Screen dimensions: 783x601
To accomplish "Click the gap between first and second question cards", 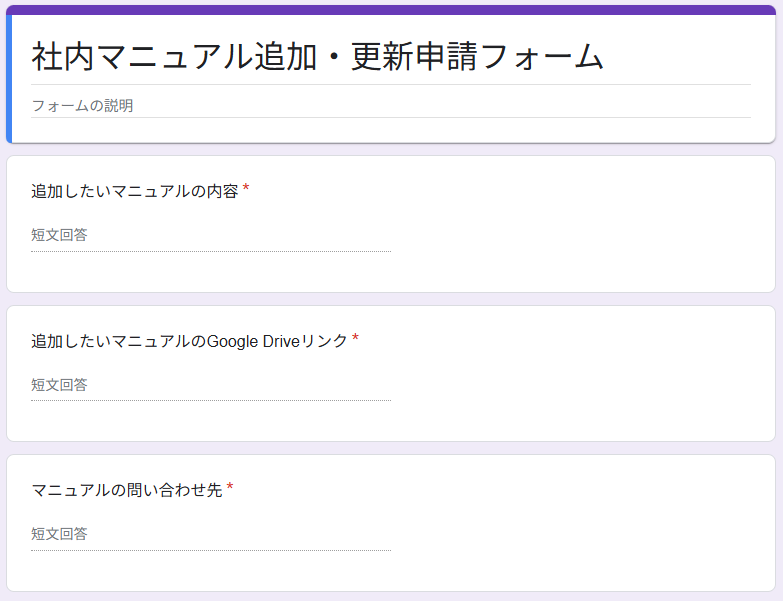I will click(390, 299).
